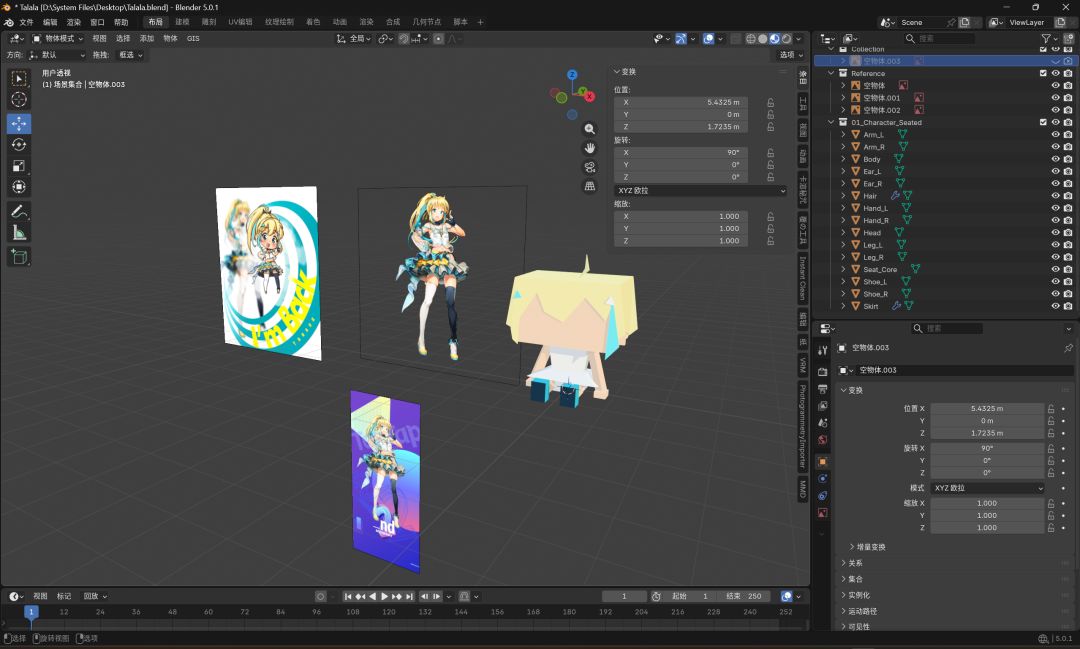The width and height of the screenshot is (1080, 649).
Task: Open the 文件 menu
Action: point(26,22)
